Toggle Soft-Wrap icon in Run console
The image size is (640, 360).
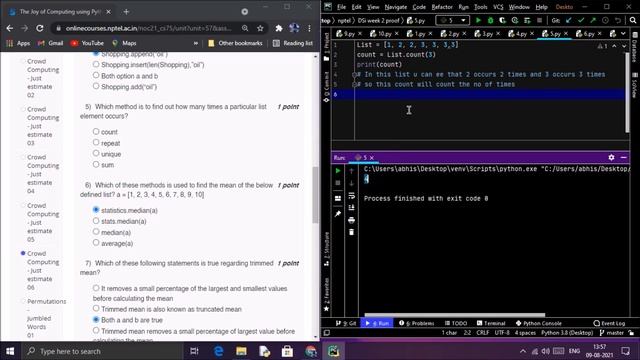tap(351, 196)
